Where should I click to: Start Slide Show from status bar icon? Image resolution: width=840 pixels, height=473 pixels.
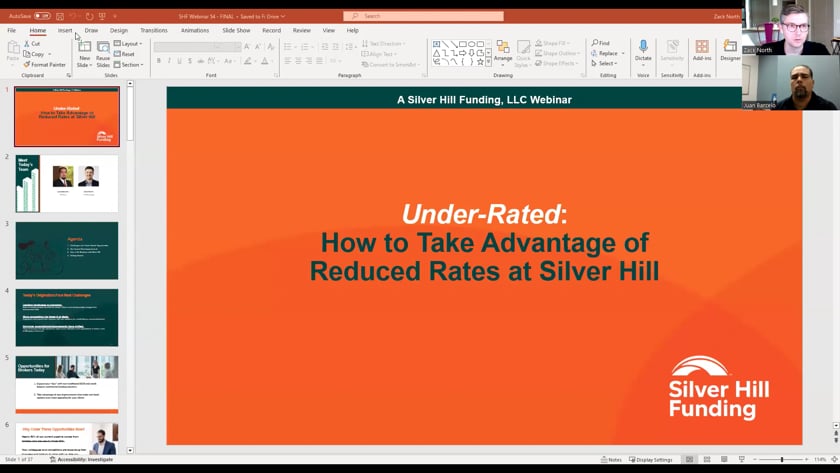pyautogui.click(x=741, y=460)
